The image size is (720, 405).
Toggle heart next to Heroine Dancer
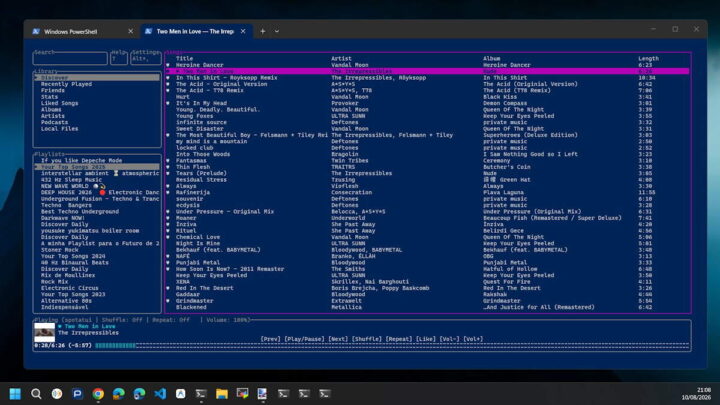click(x=168, y=65)
